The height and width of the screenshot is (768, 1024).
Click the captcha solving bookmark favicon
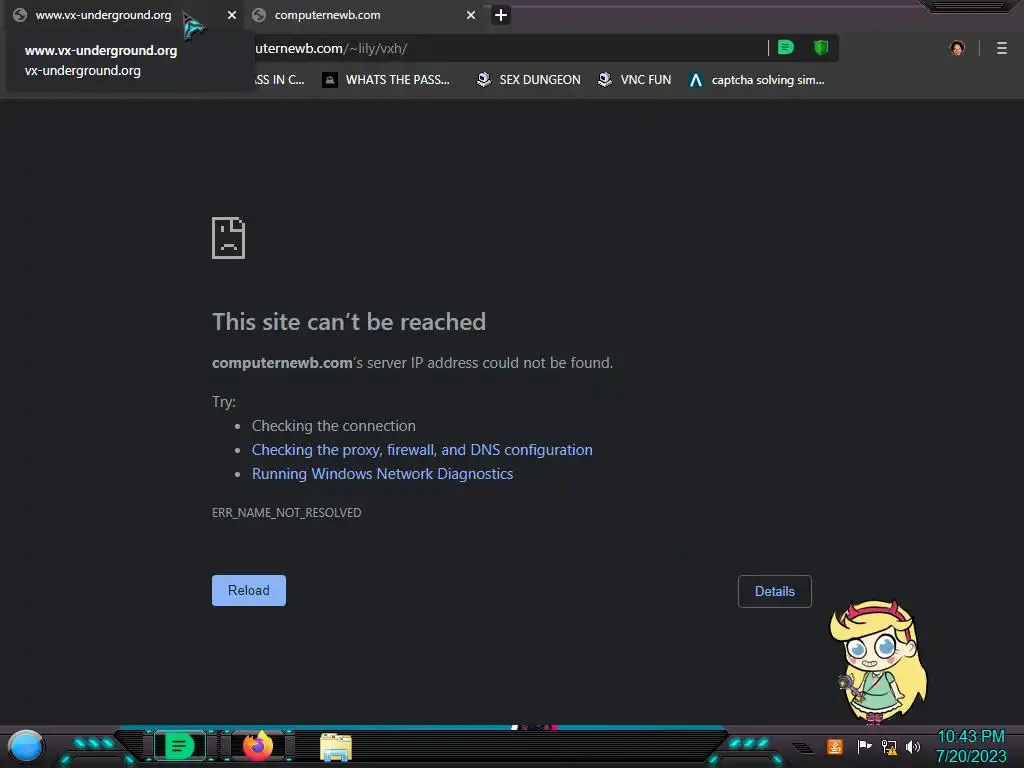click(x=696, y=80)
